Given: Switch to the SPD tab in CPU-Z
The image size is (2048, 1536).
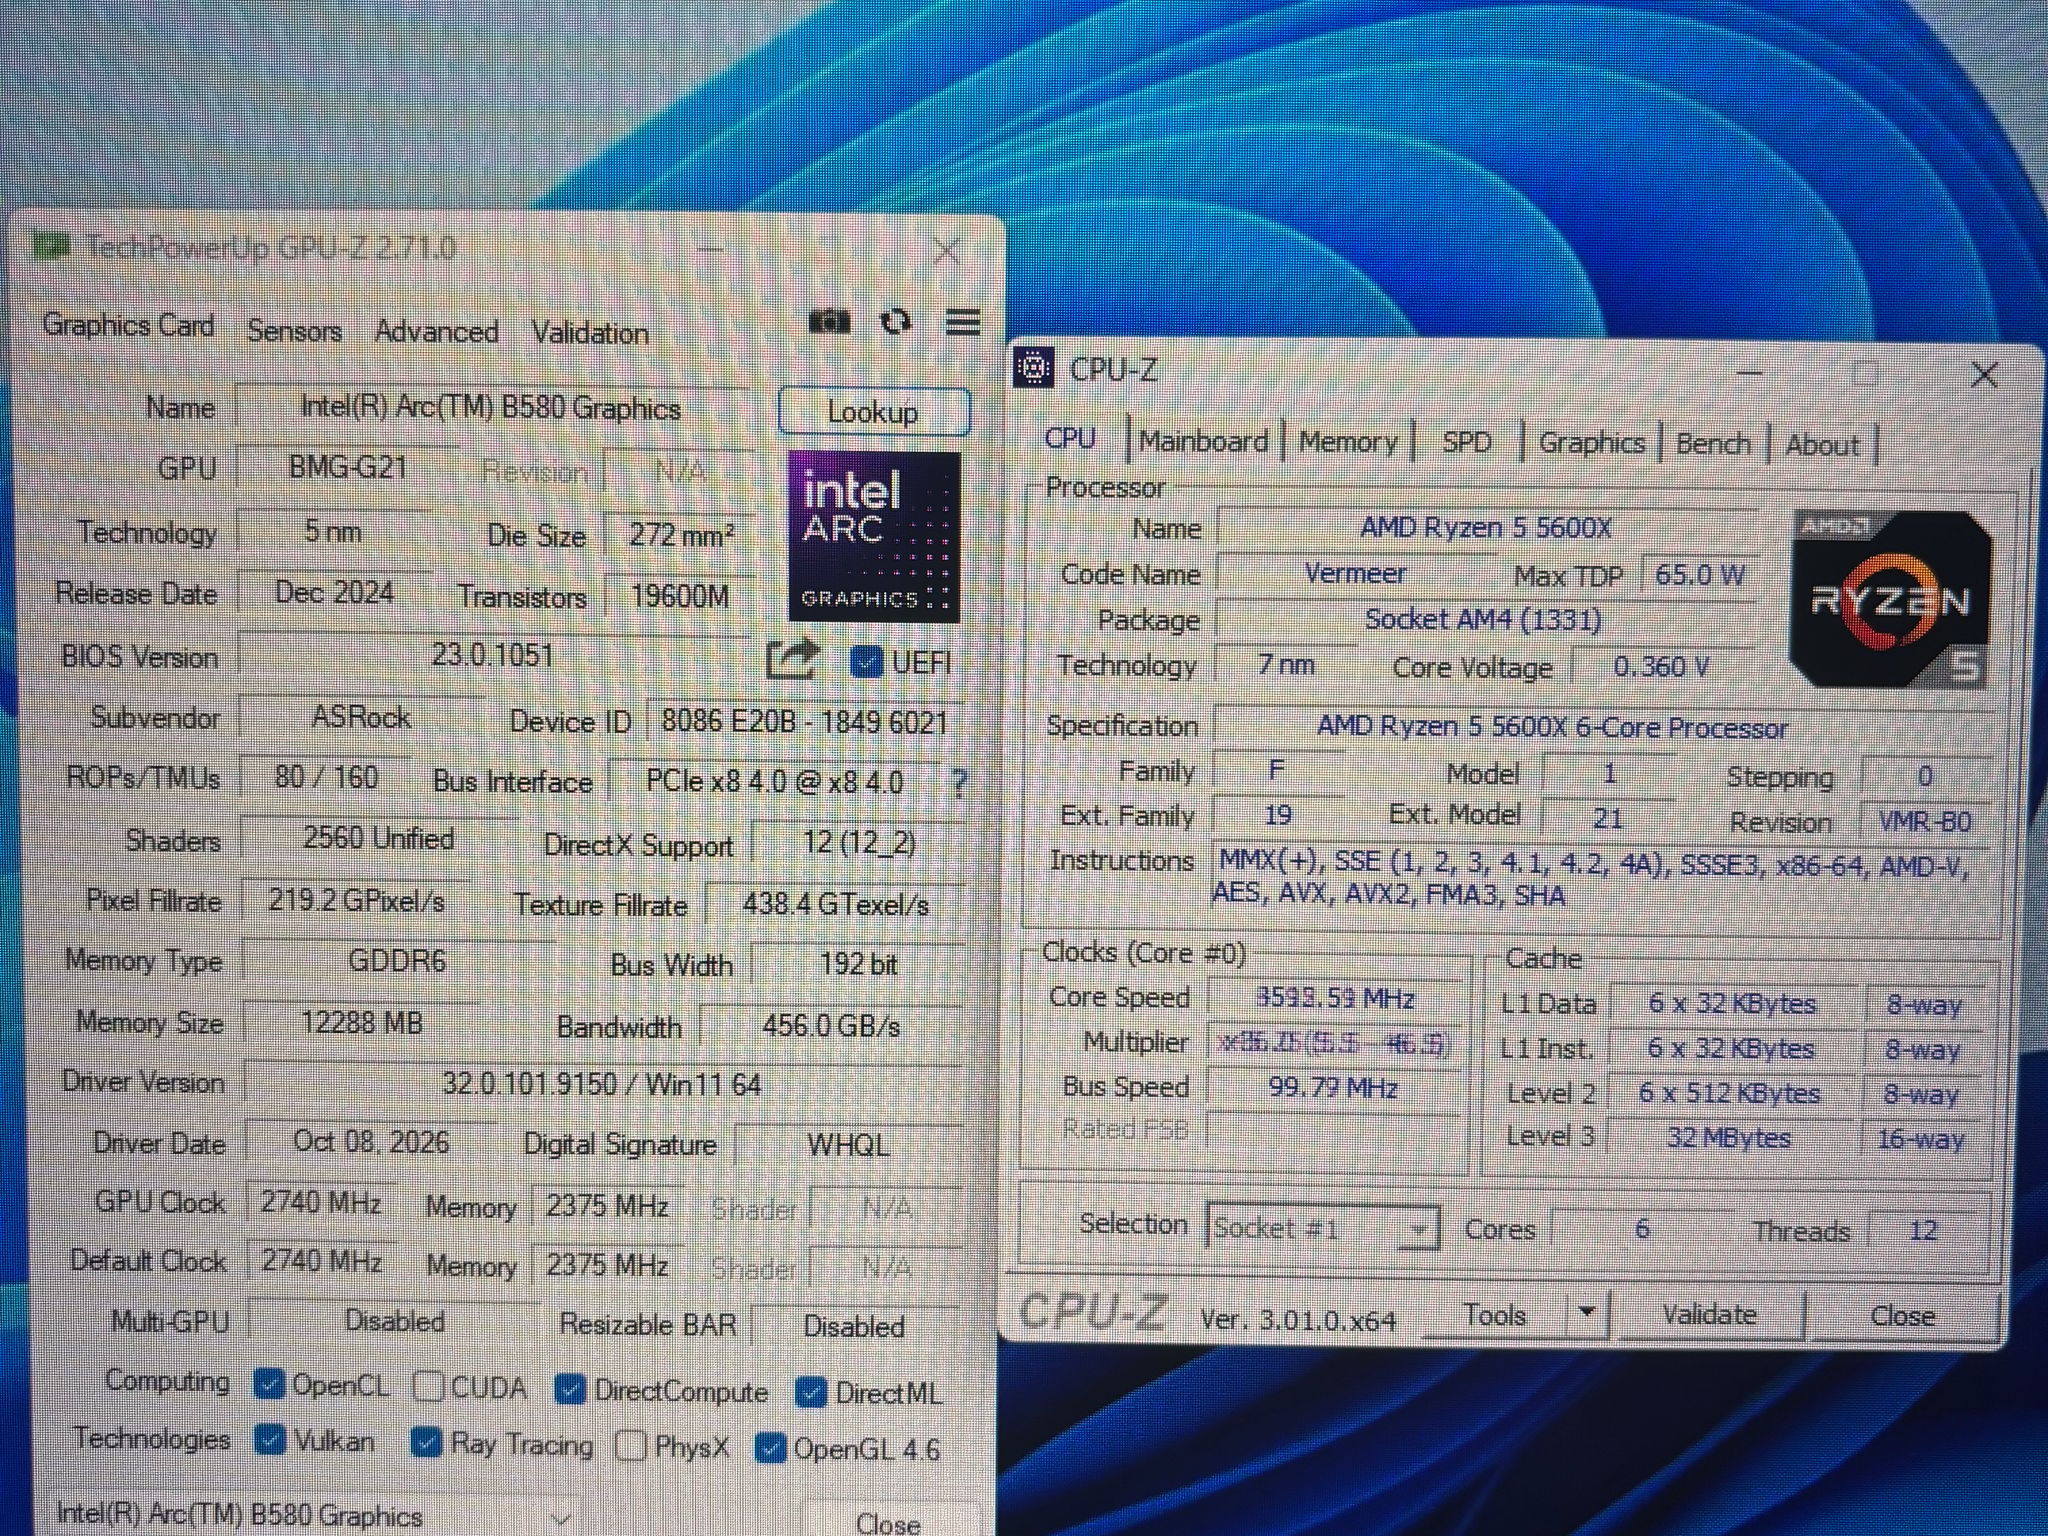Looking at the screenshot, I should [x=1466, y=442].
